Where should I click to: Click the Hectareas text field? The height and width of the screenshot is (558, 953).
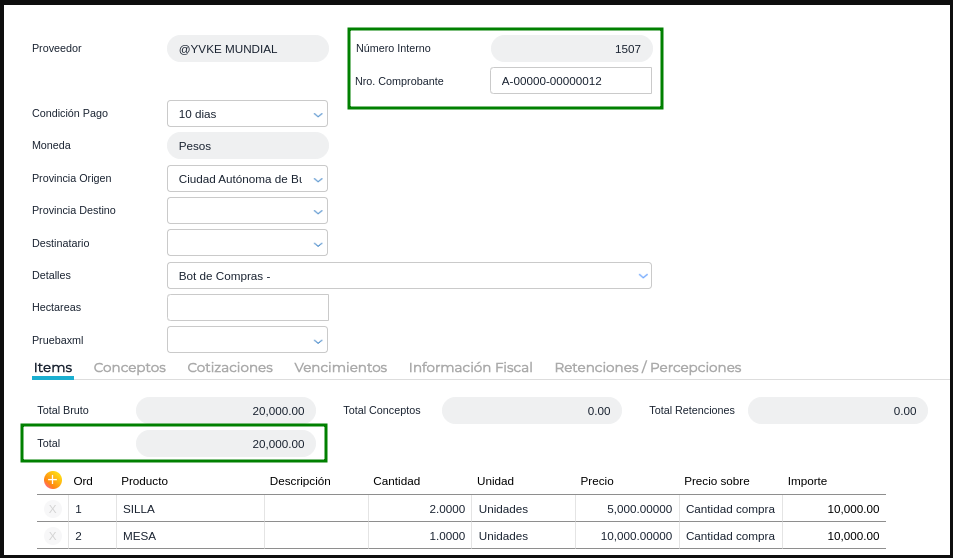[x=248, y=308]
